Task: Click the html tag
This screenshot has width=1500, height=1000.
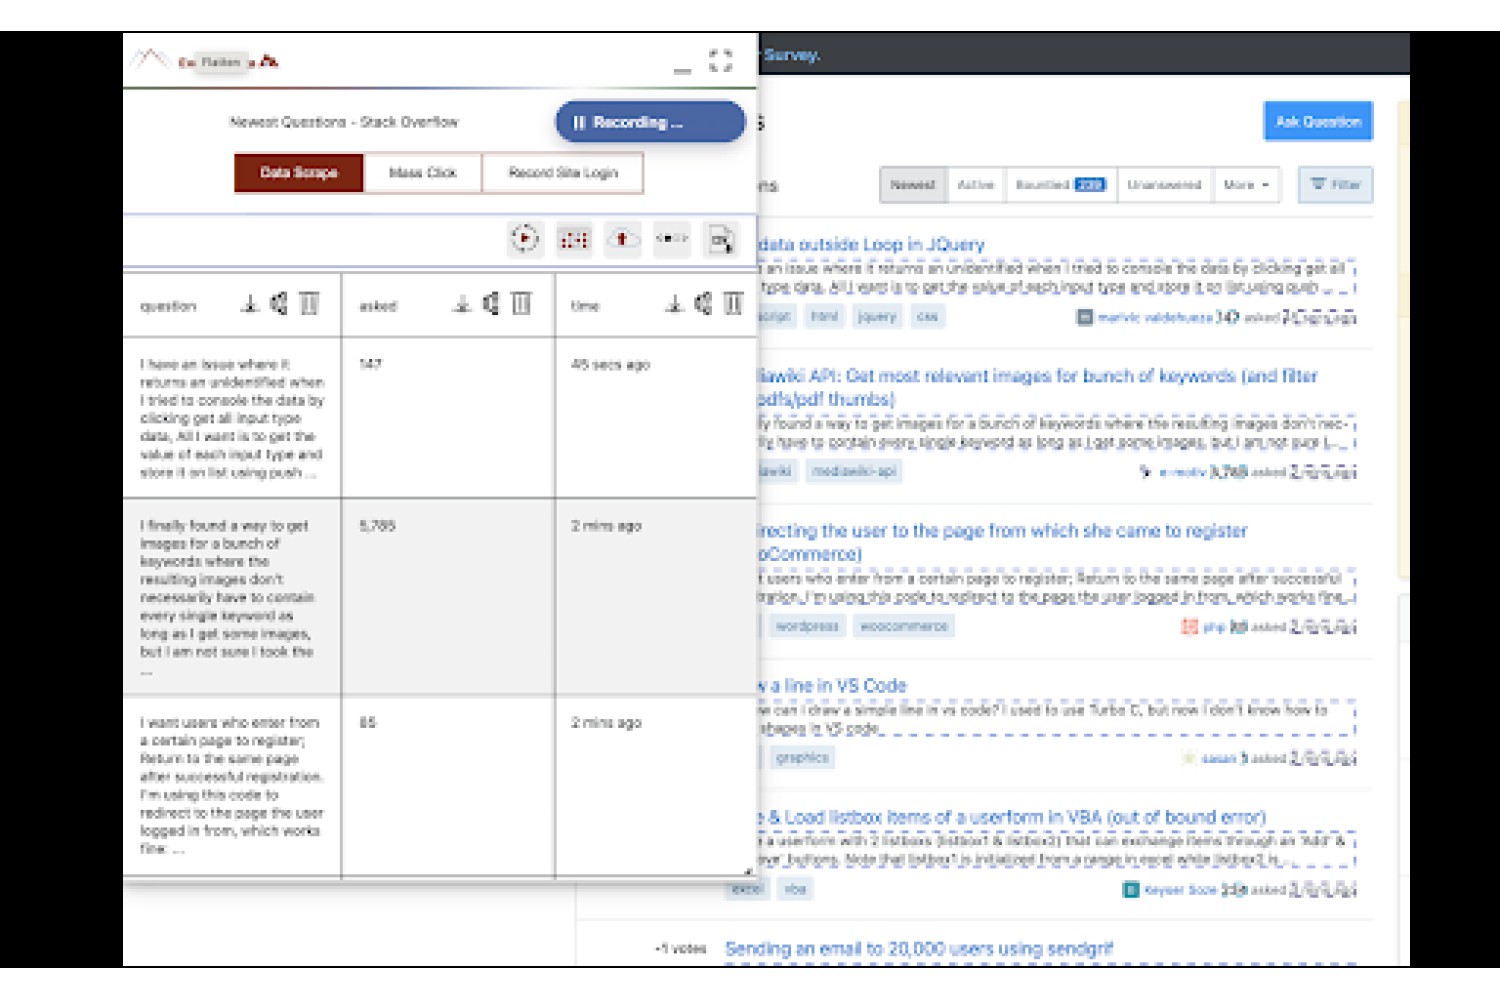Action: coord(824,317)
